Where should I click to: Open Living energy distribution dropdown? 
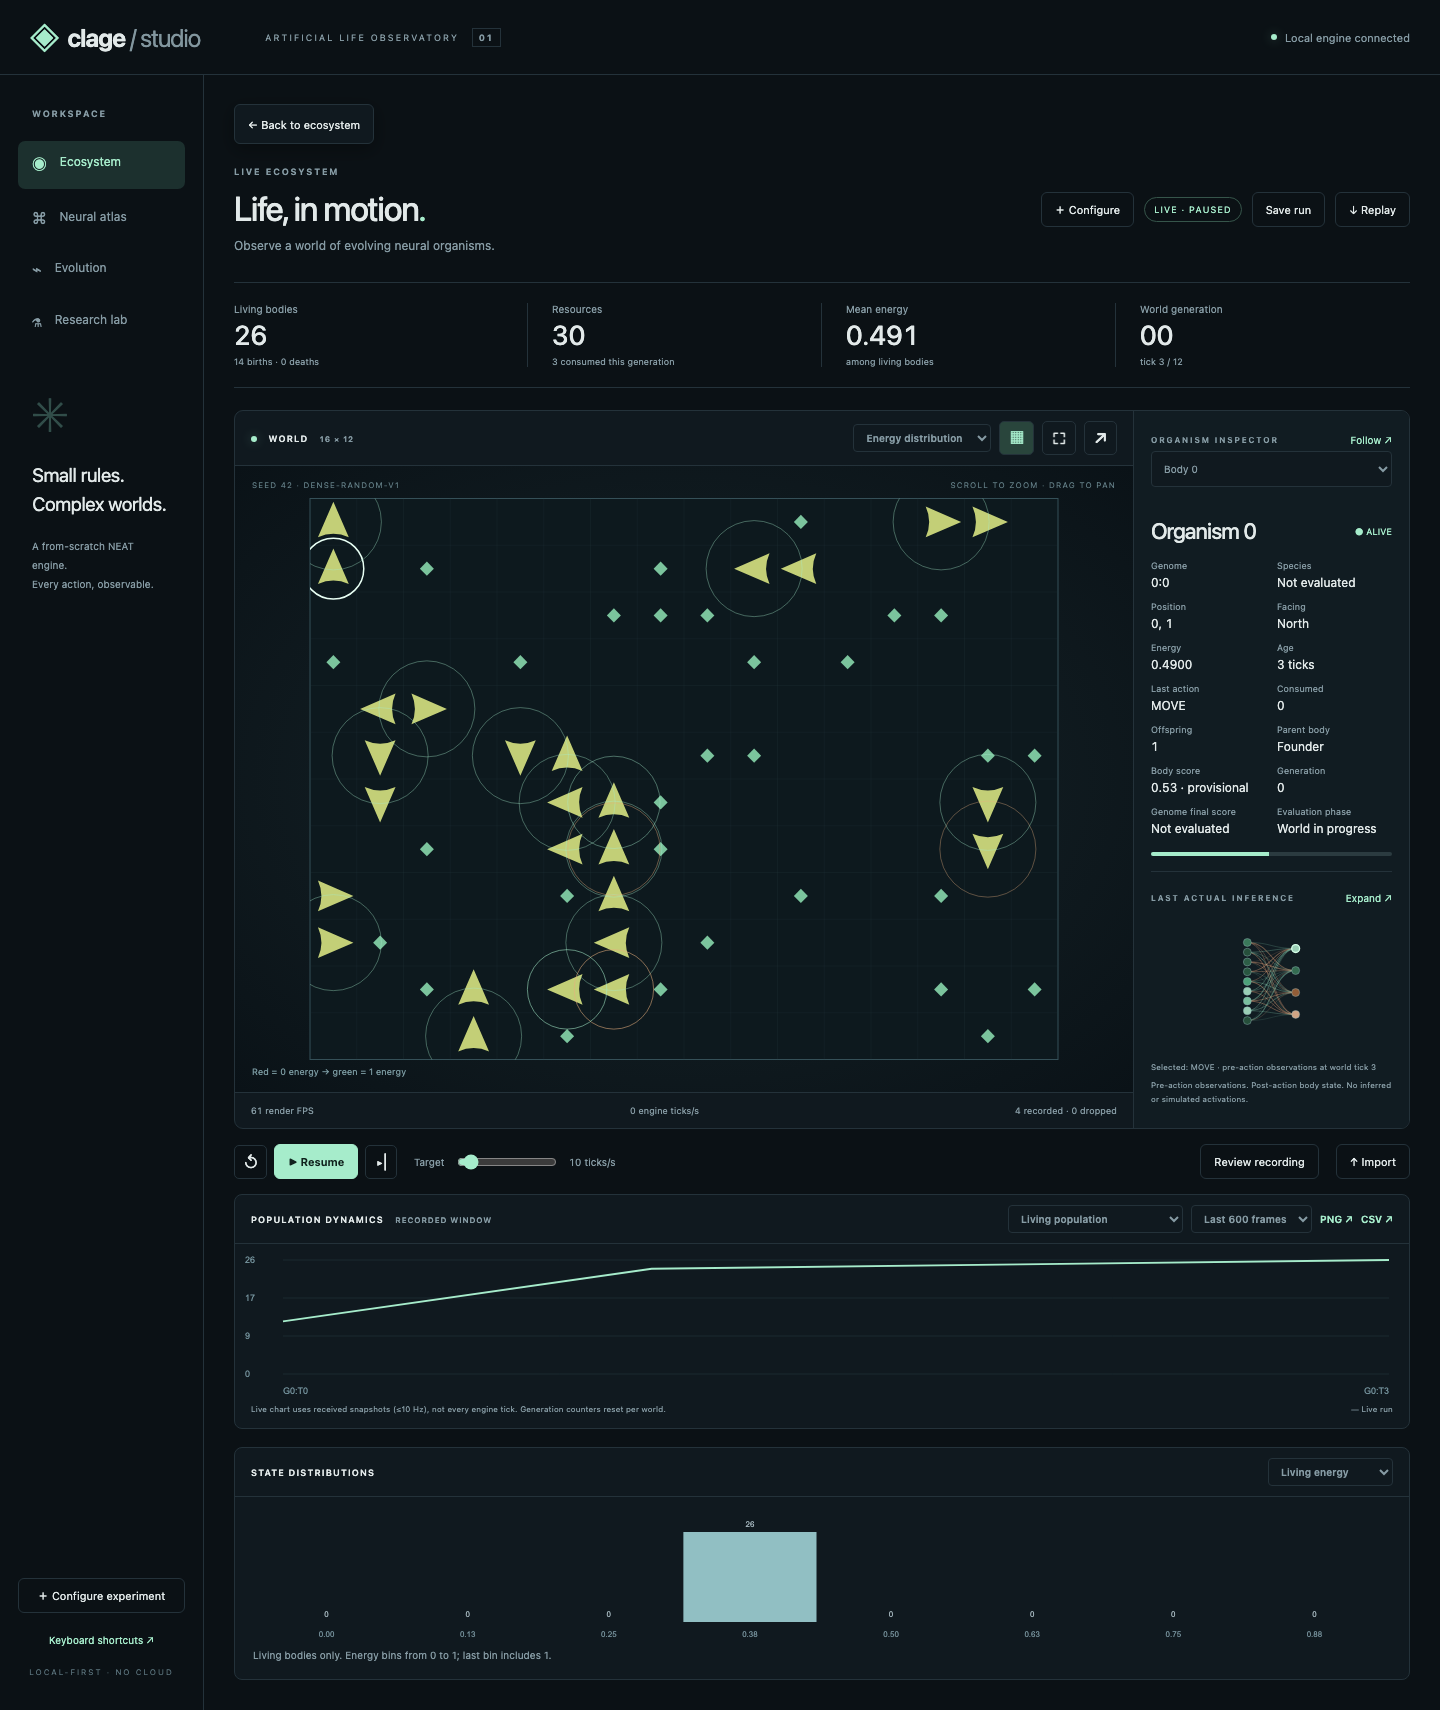[1330, 1472]
